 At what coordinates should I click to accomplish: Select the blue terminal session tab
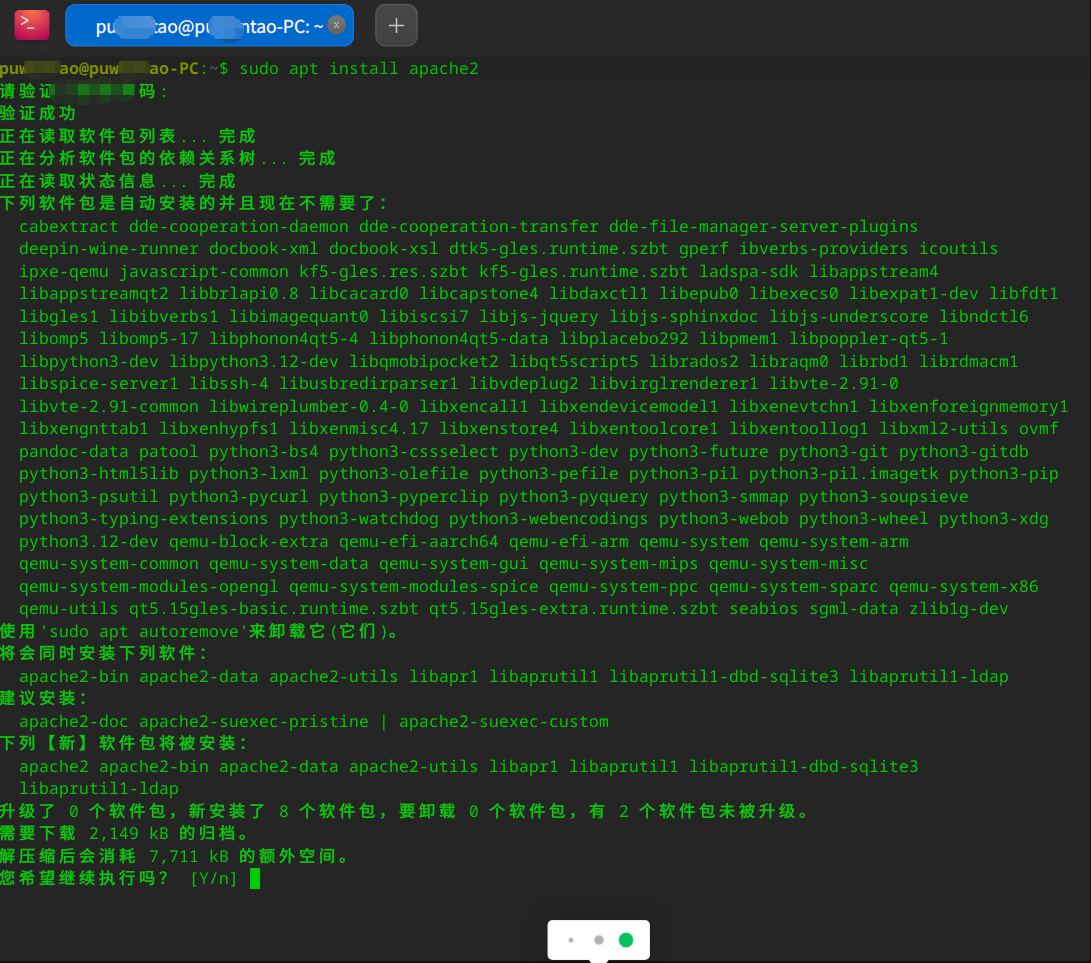pos(209,26)
